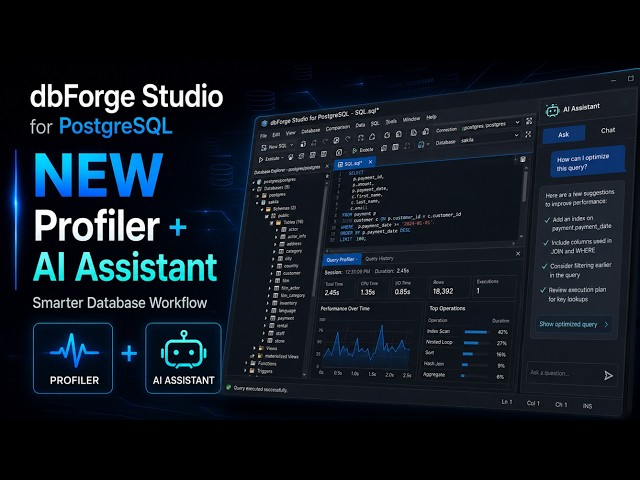This screenshot has width=640, height=480.
Task: Click the large AI Assistant robot icon card
Action: (x=183, y=358)
